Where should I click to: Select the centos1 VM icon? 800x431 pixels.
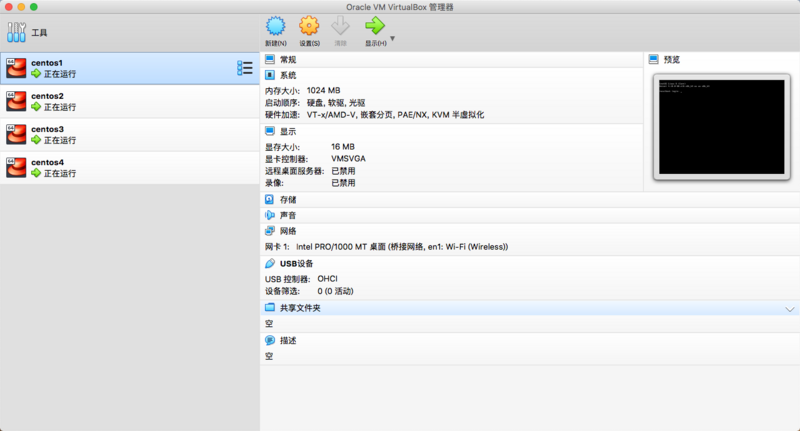click(16, 68)
